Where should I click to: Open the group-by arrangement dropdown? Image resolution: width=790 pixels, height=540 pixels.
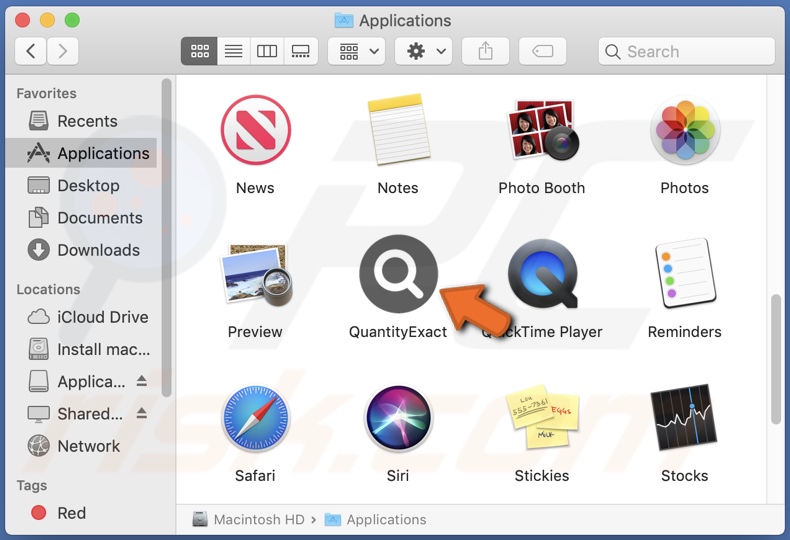pos(357,51)
